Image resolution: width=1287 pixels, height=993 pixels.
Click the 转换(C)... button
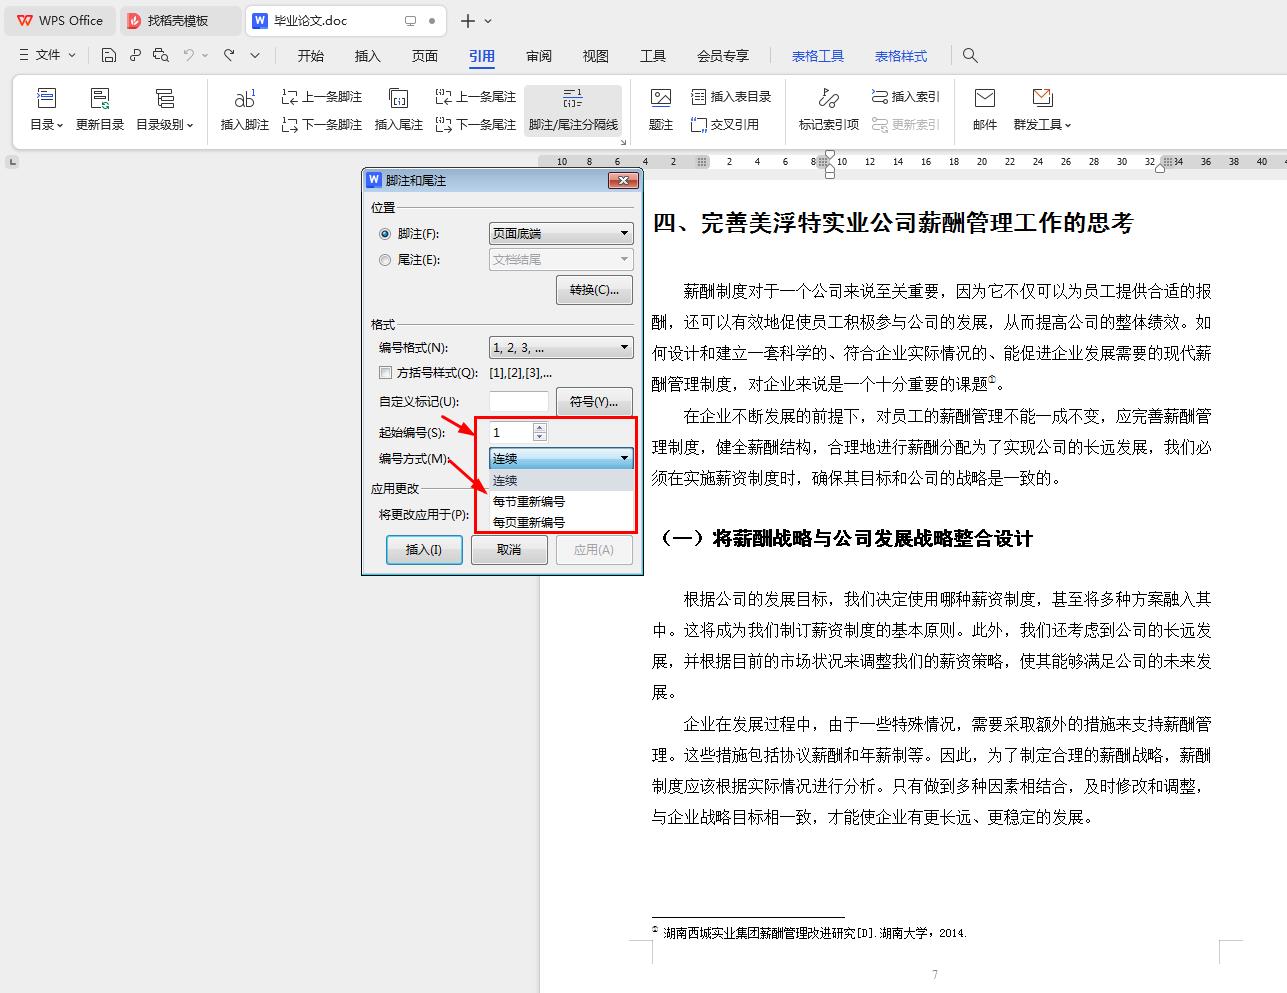[x=594, y=290]
